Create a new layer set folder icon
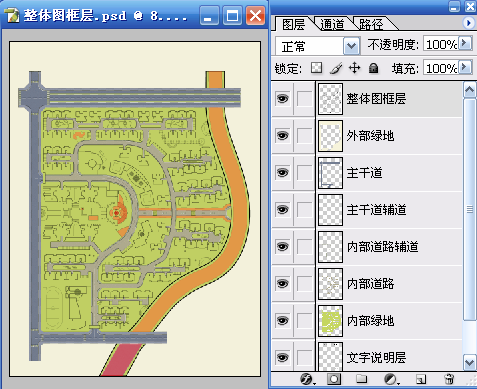 click(x=362, y=379)
